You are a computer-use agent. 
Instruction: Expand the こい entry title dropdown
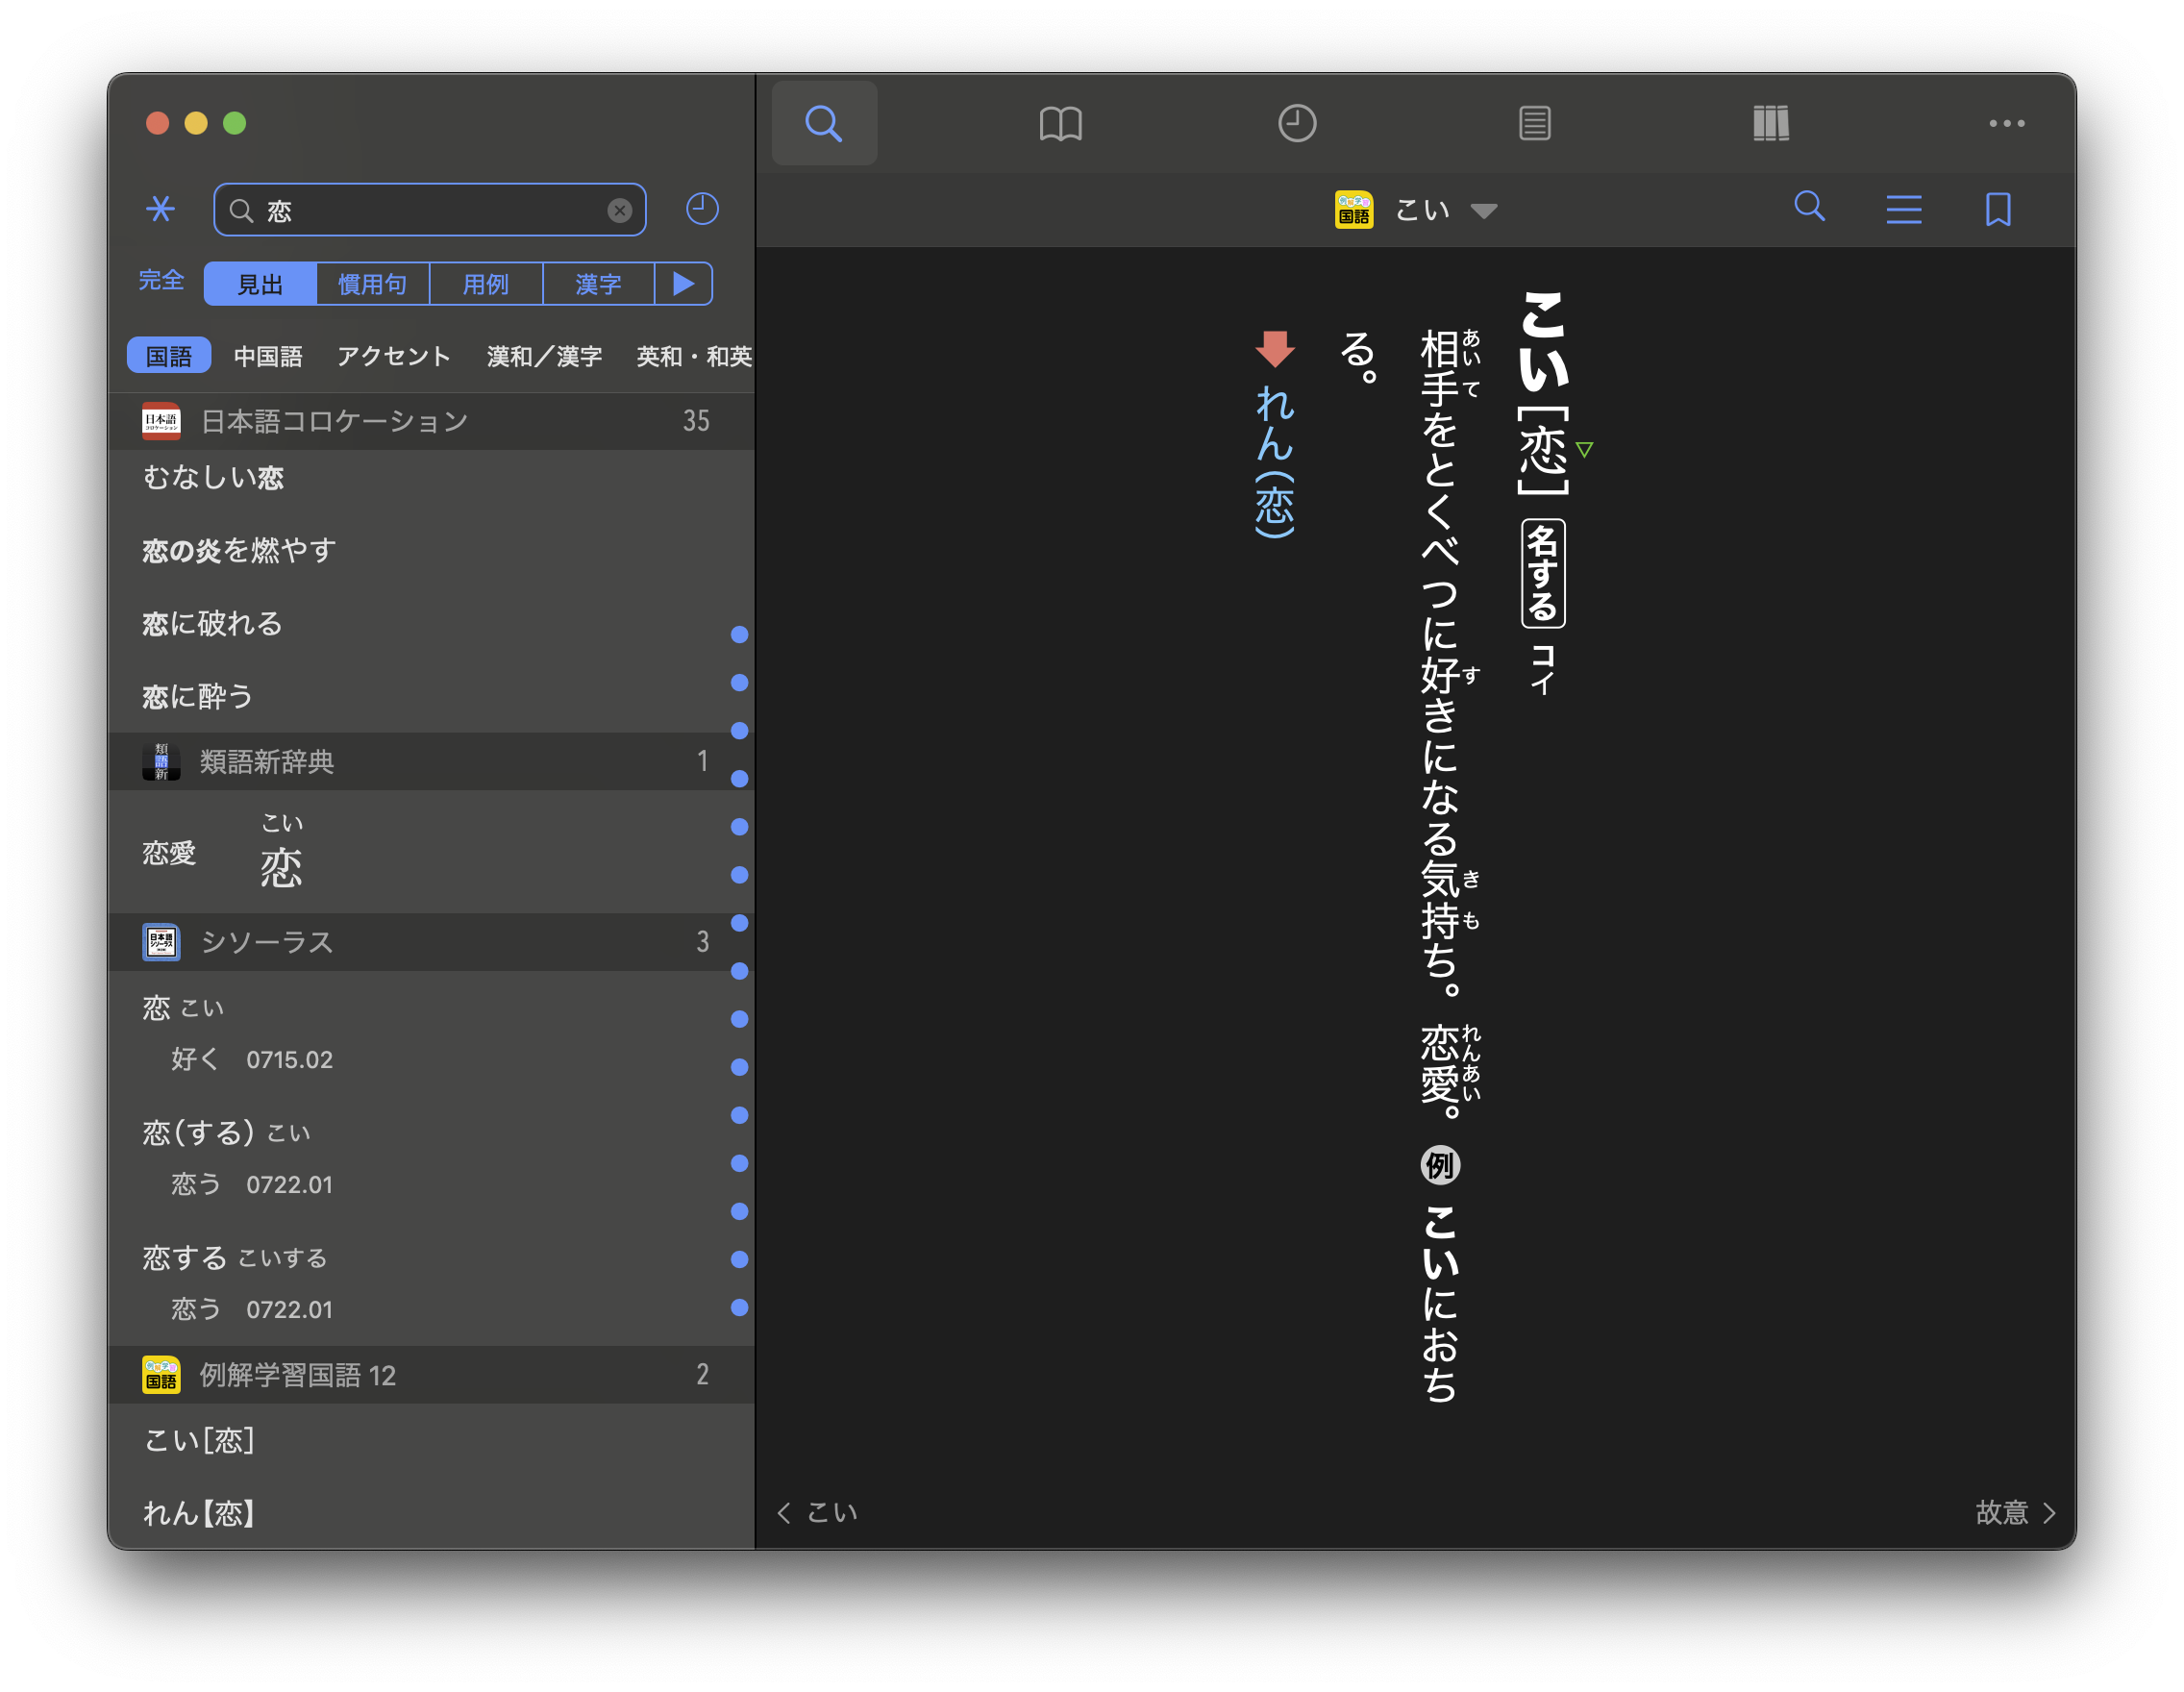[1483, 210]
